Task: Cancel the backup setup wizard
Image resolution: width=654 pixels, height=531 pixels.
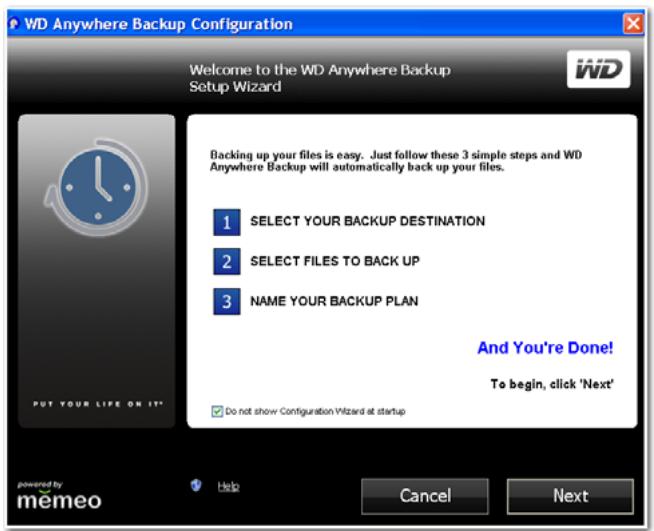Action: click(x=425, y=496)
